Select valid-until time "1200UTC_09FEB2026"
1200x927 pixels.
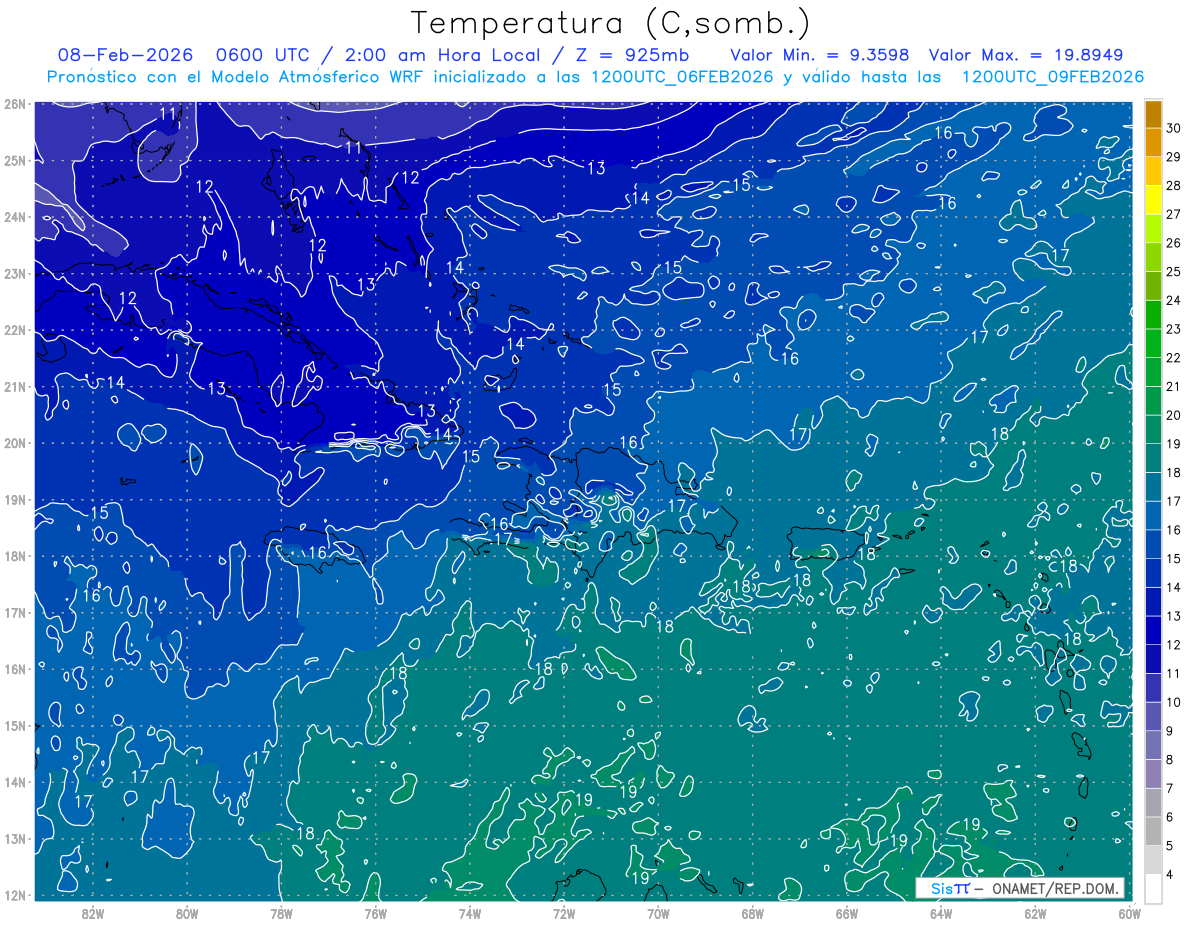[x=1052, y=77]
